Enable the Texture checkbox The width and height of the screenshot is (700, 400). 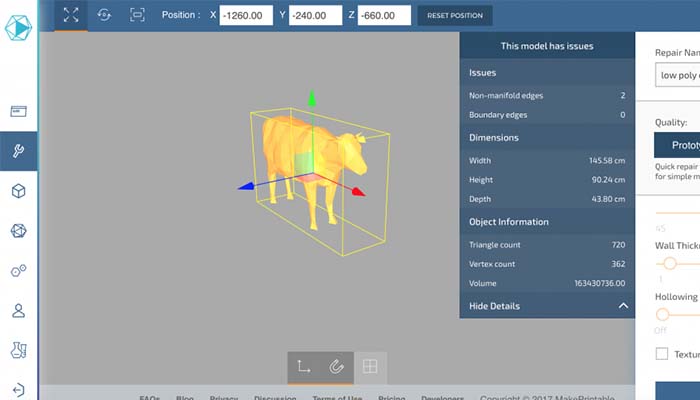pyautogui.click(x=661, y=353)
